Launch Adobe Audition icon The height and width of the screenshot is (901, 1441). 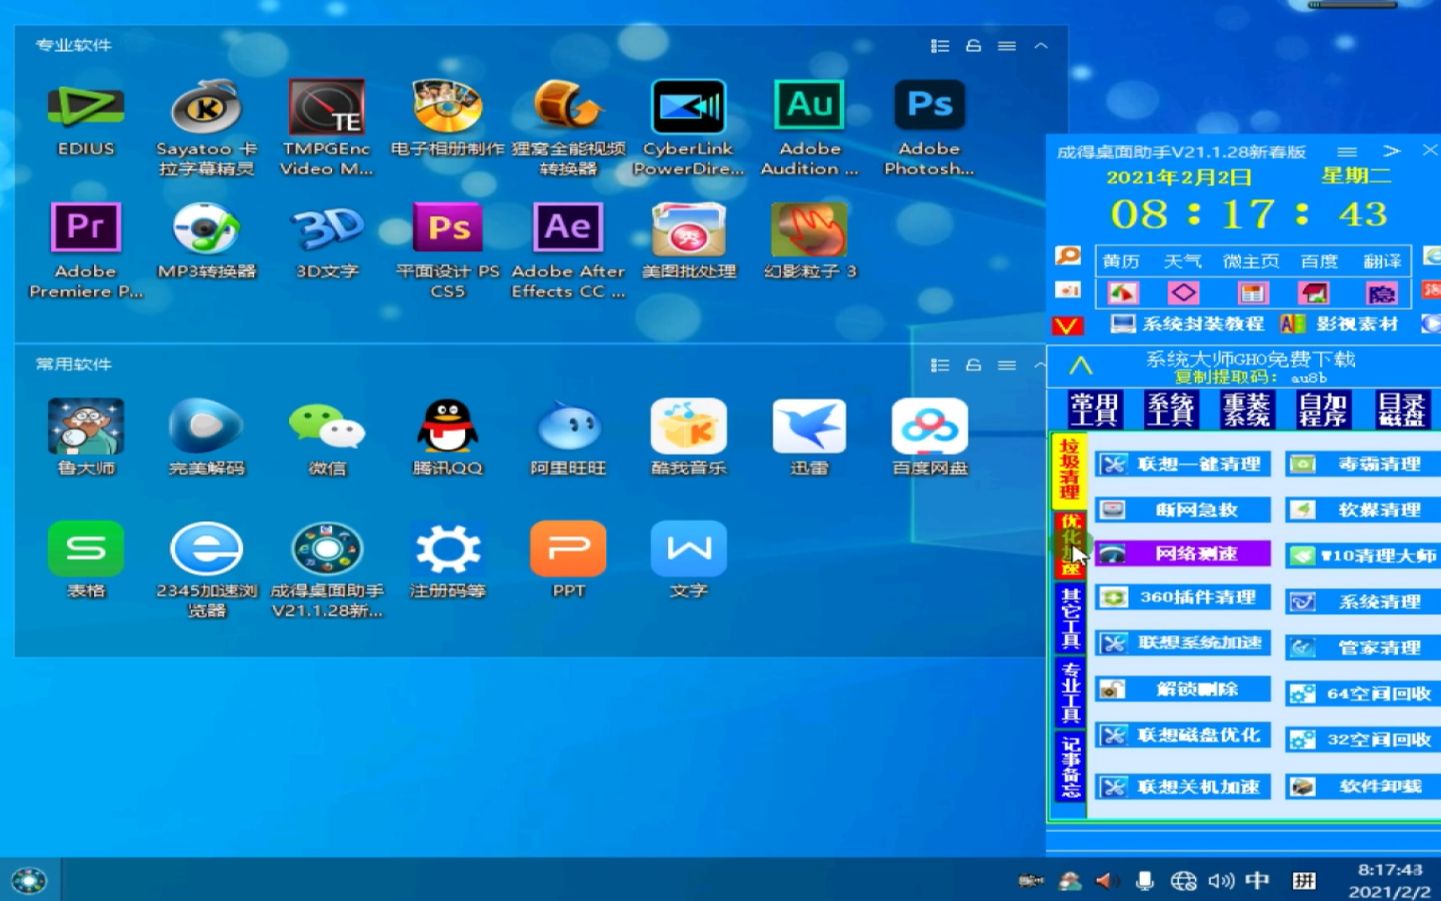[809, 106]
